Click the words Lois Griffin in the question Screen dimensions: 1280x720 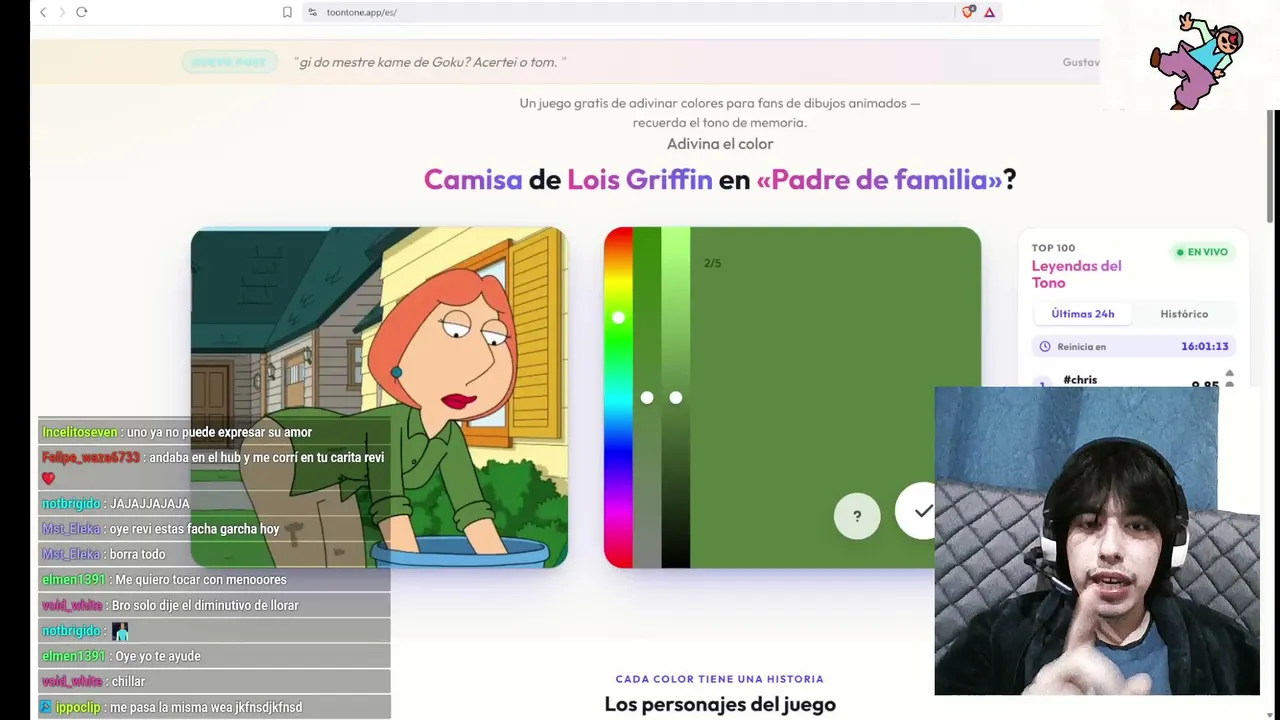point(640,179)
